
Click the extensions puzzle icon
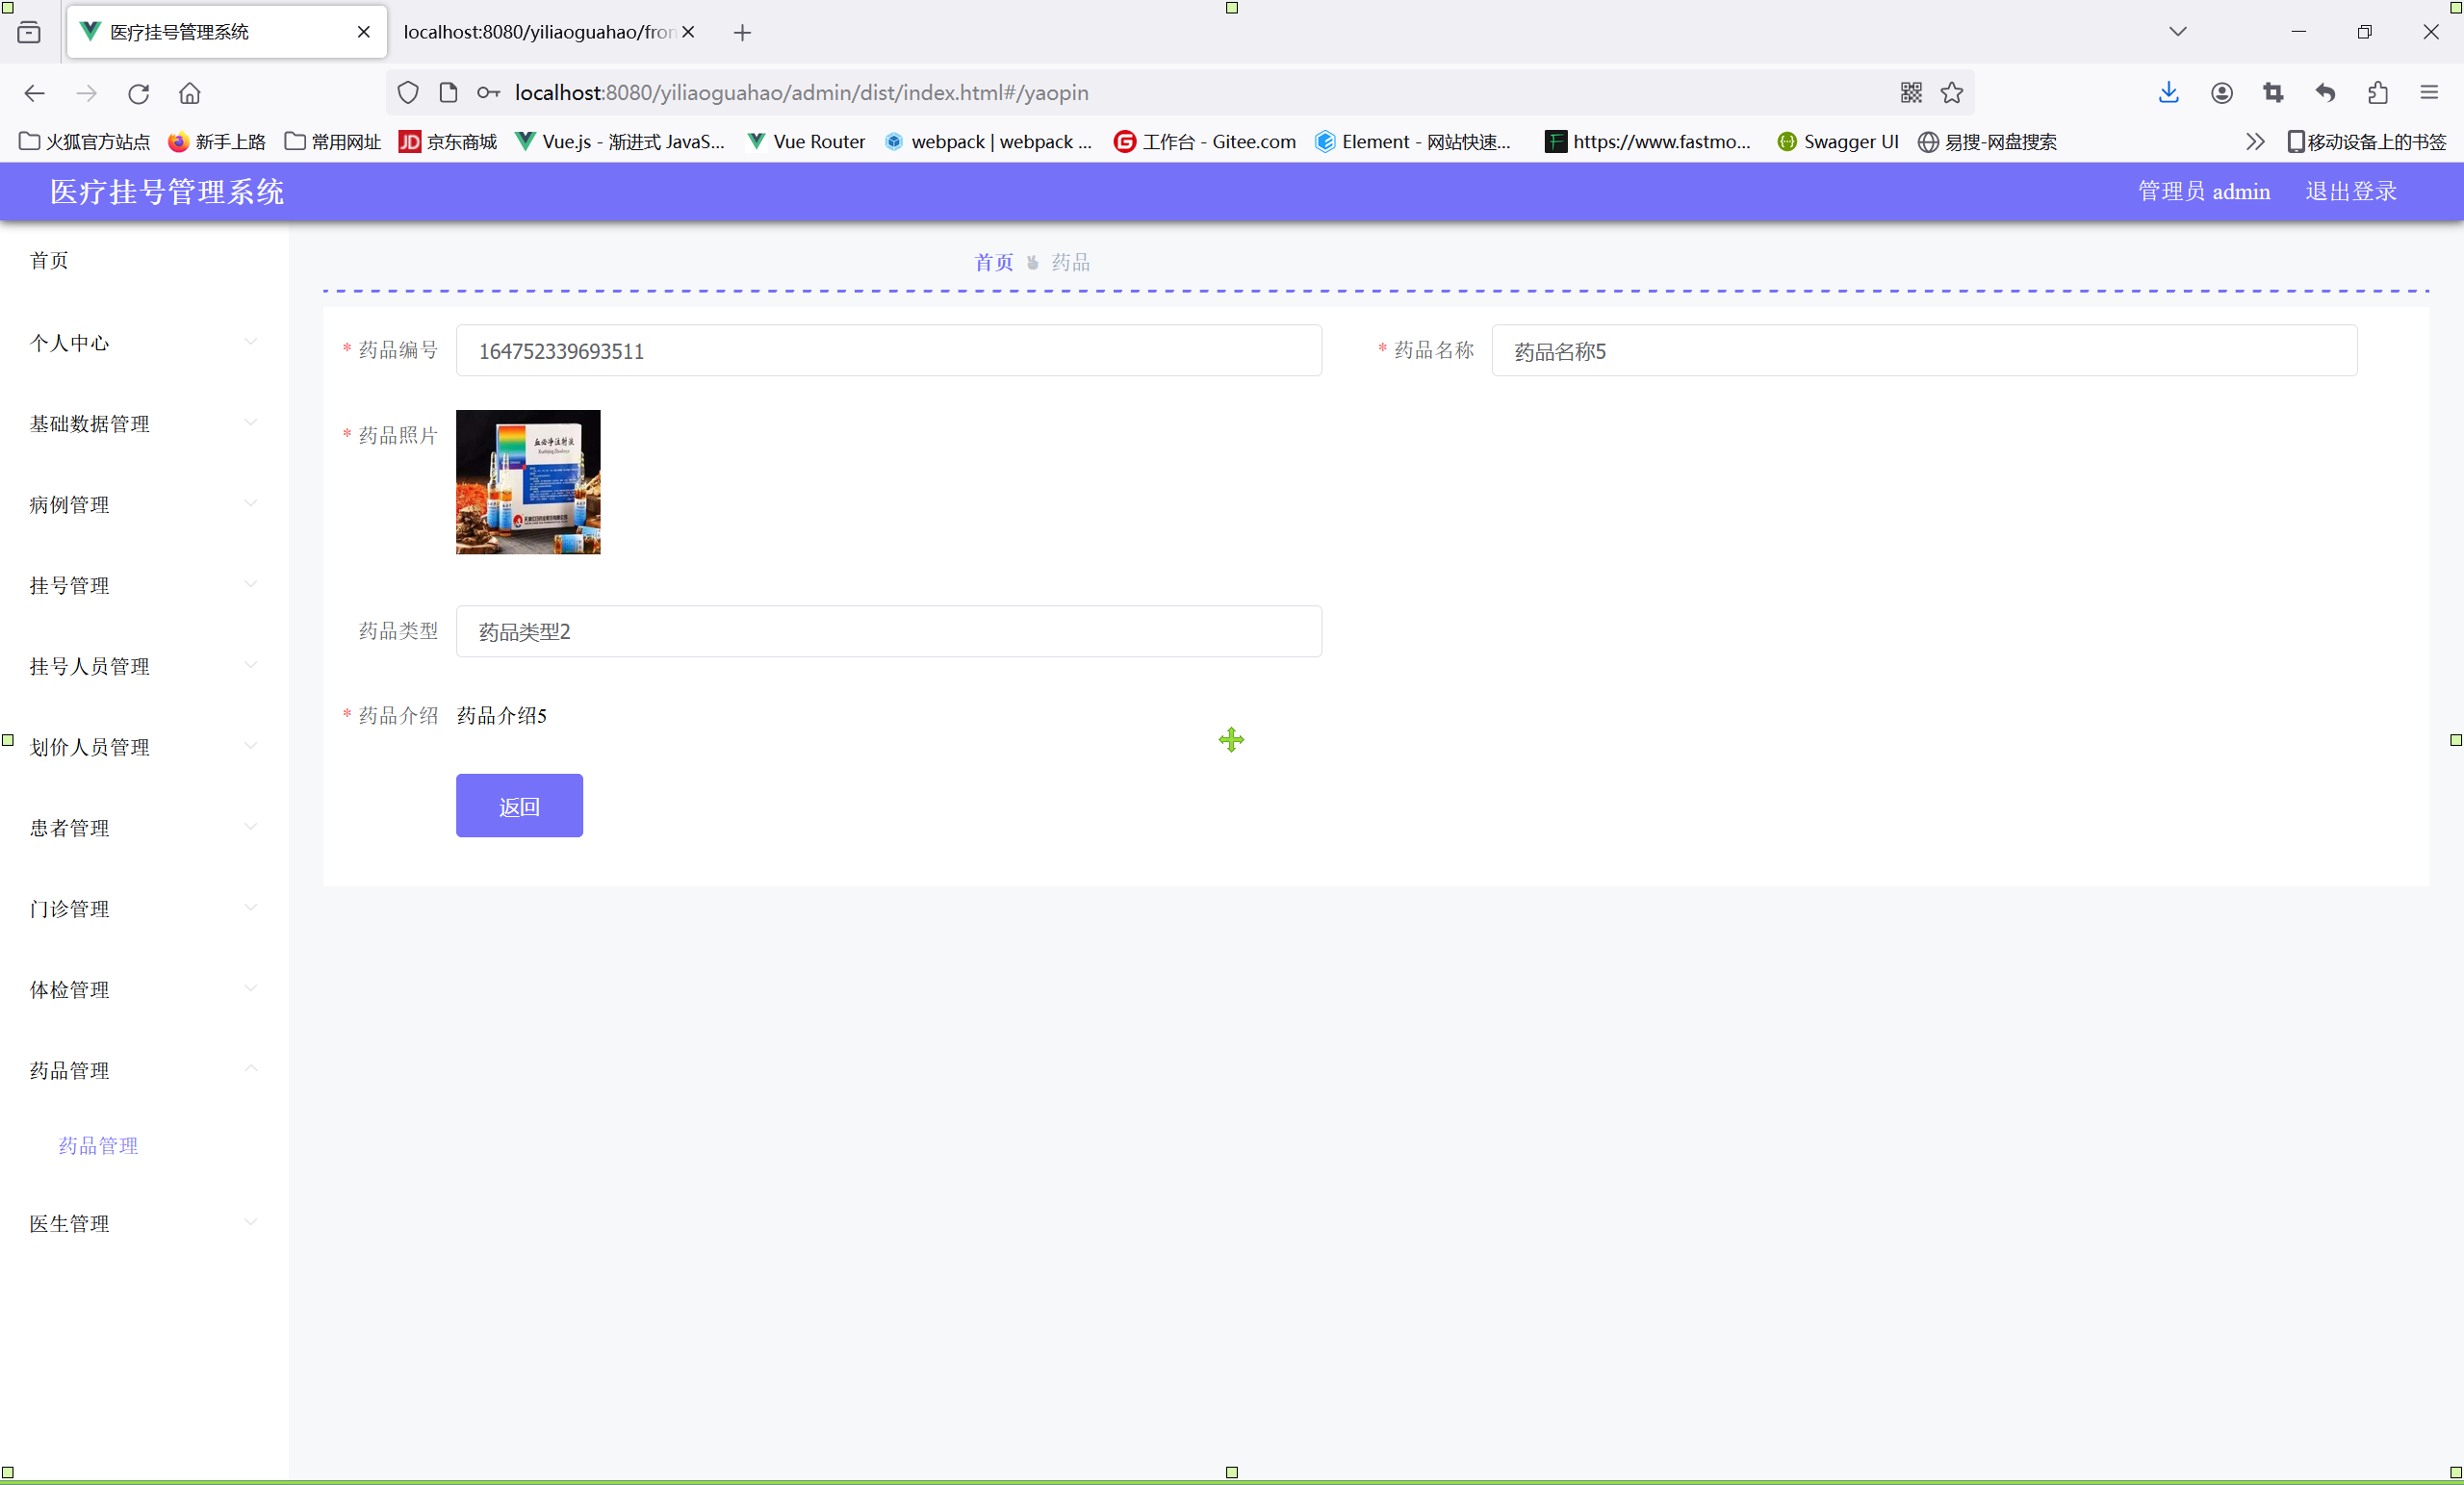click(x=2377, y=93)
